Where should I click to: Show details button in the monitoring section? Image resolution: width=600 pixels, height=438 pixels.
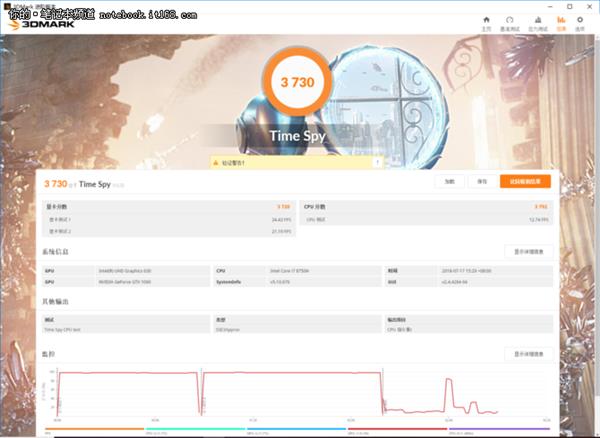tap(528, 354)
